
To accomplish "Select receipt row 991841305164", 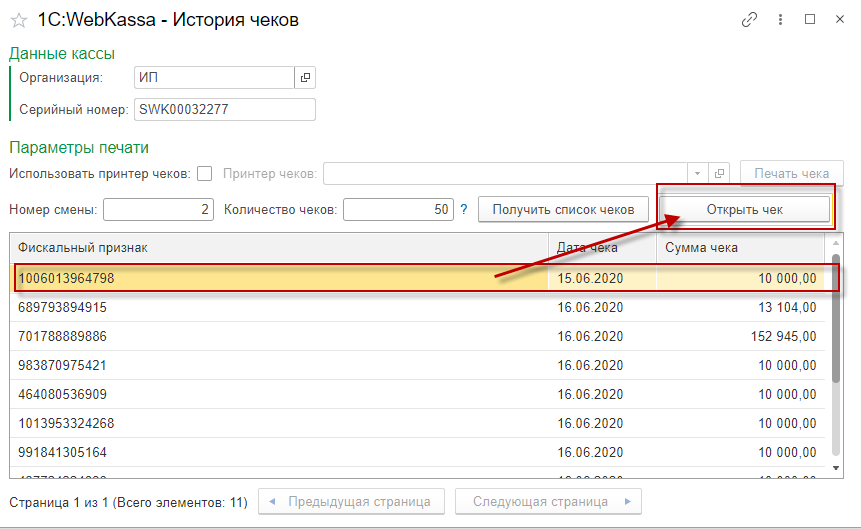I will pos(417,453).
